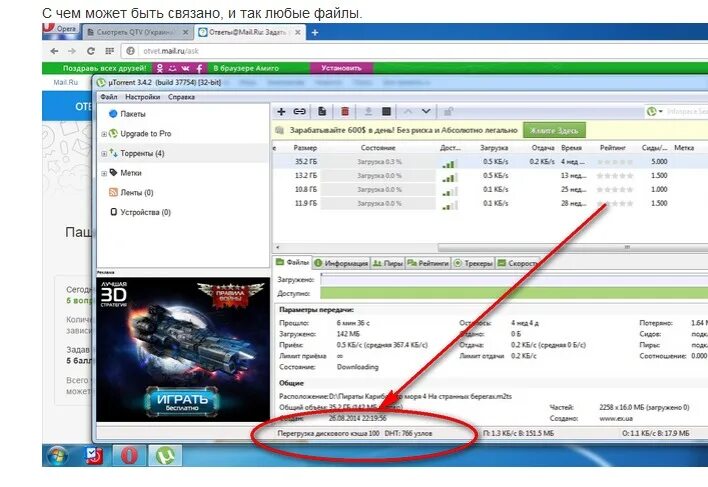This screenshot has width=708, height=487.
Task: Click DHT: 766 узлов status text
Action: point(408,433)
